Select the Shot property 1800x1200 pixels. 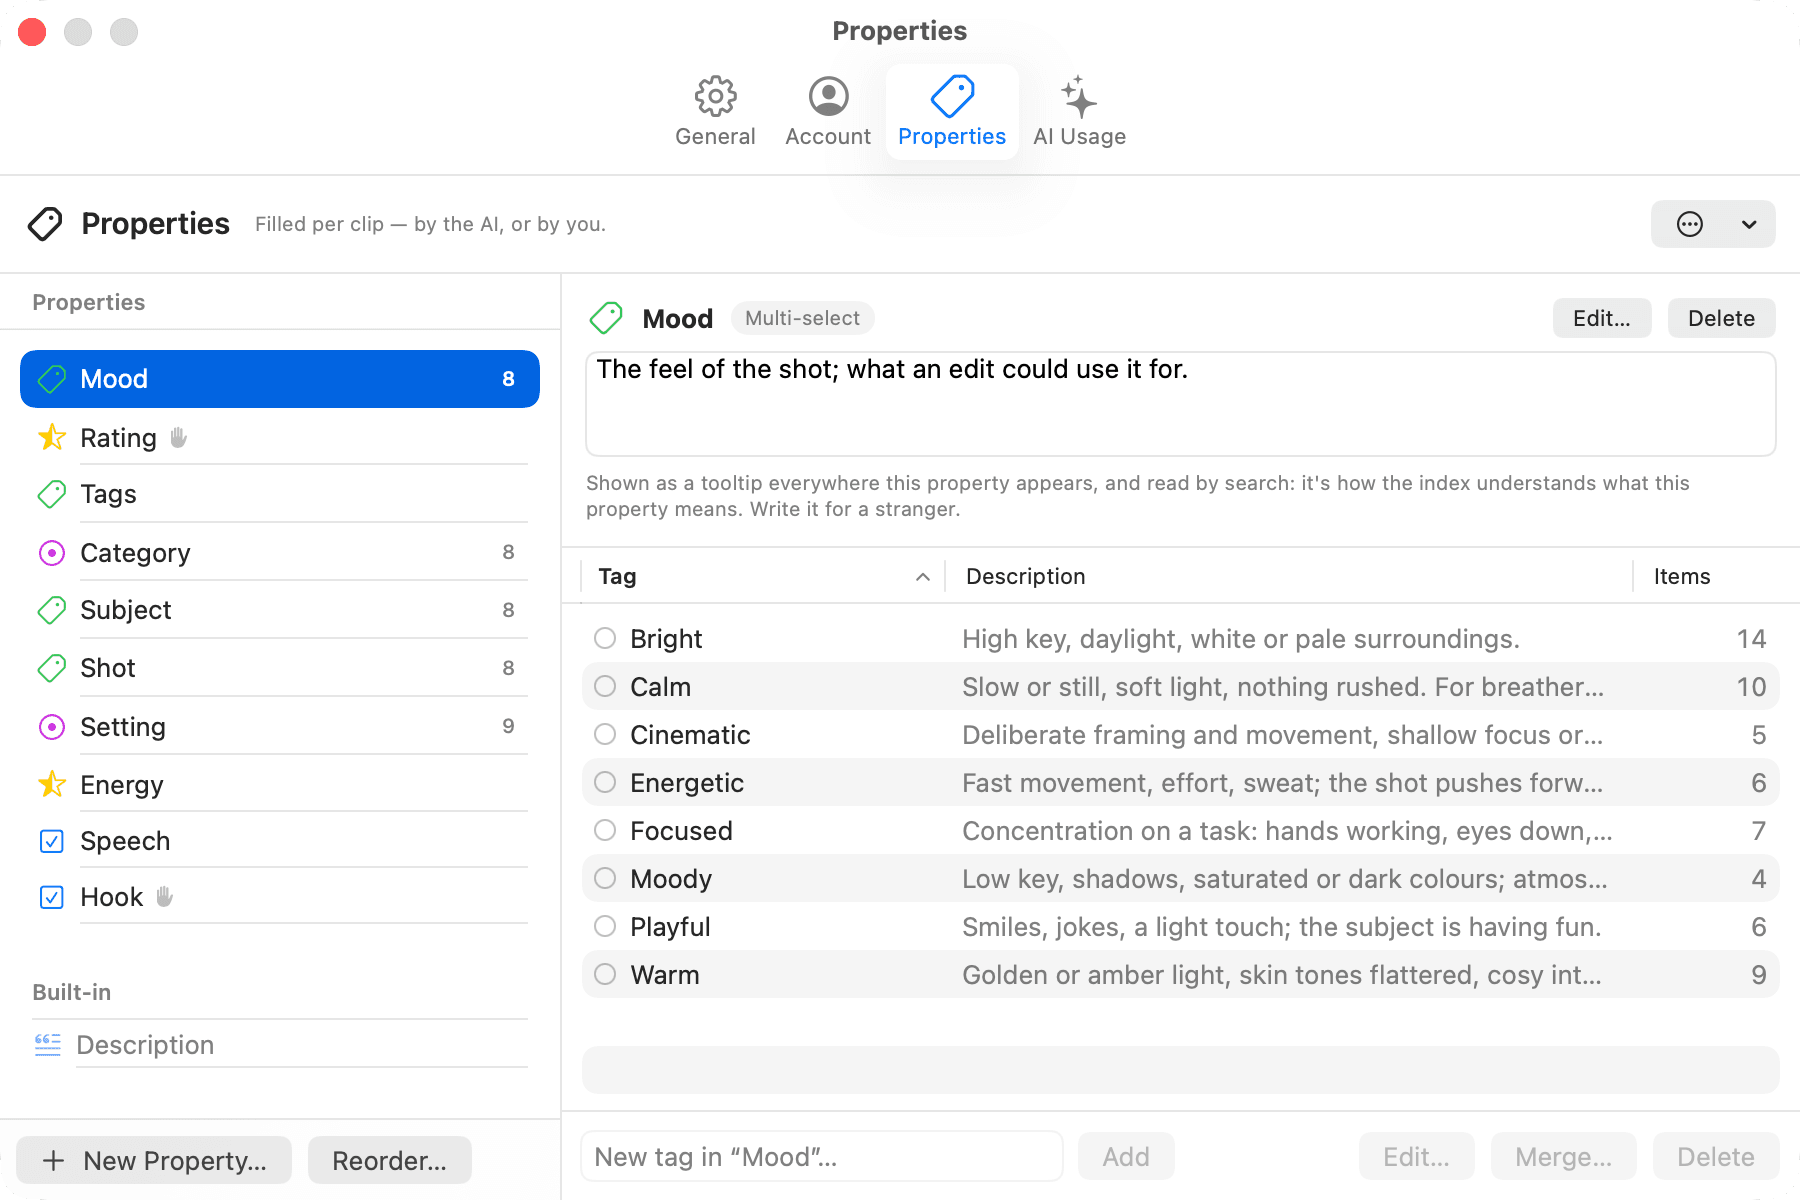(x=280, y=668)
